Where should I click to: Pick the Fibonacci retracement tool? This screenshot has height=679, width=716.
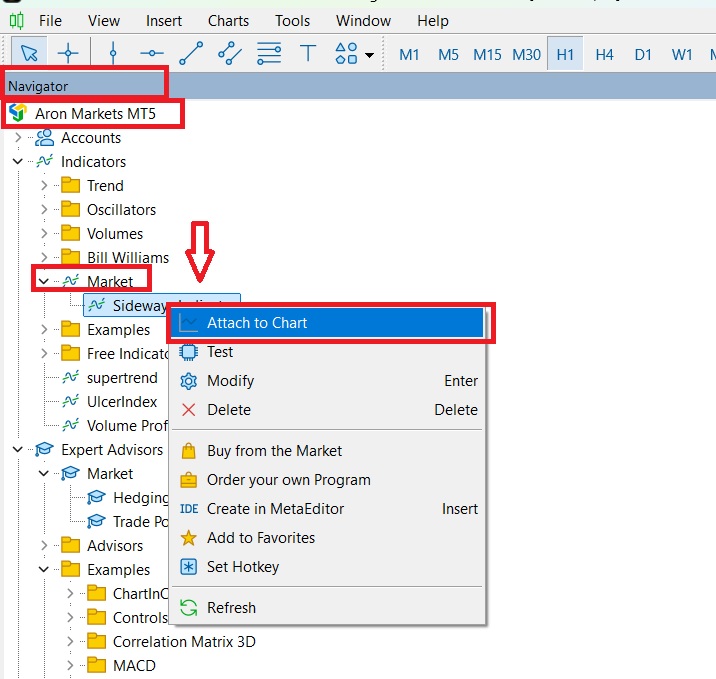(x=269, y=54)
